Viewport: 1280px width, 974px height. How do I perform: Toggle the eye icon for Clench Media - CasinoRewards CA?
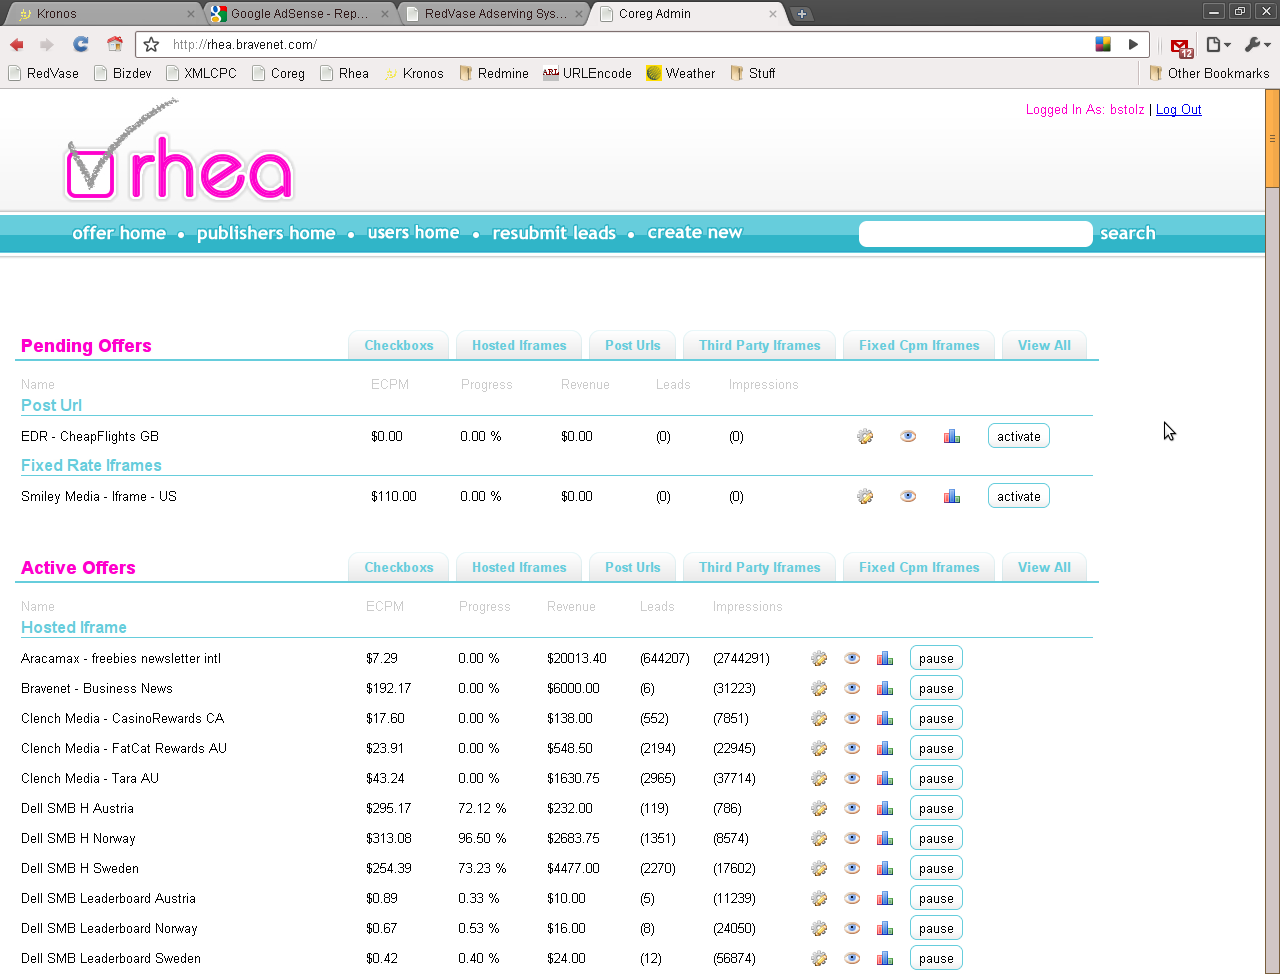pyautogui.click(x=852, y=719)
